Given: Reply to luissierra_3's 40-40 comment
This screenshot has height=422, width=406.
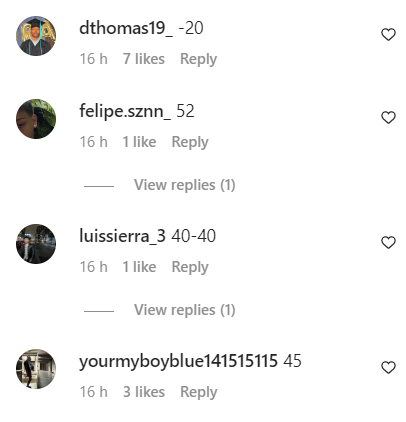Looking at the screenshot, I should pyautogui.click(x=190, y=267).
